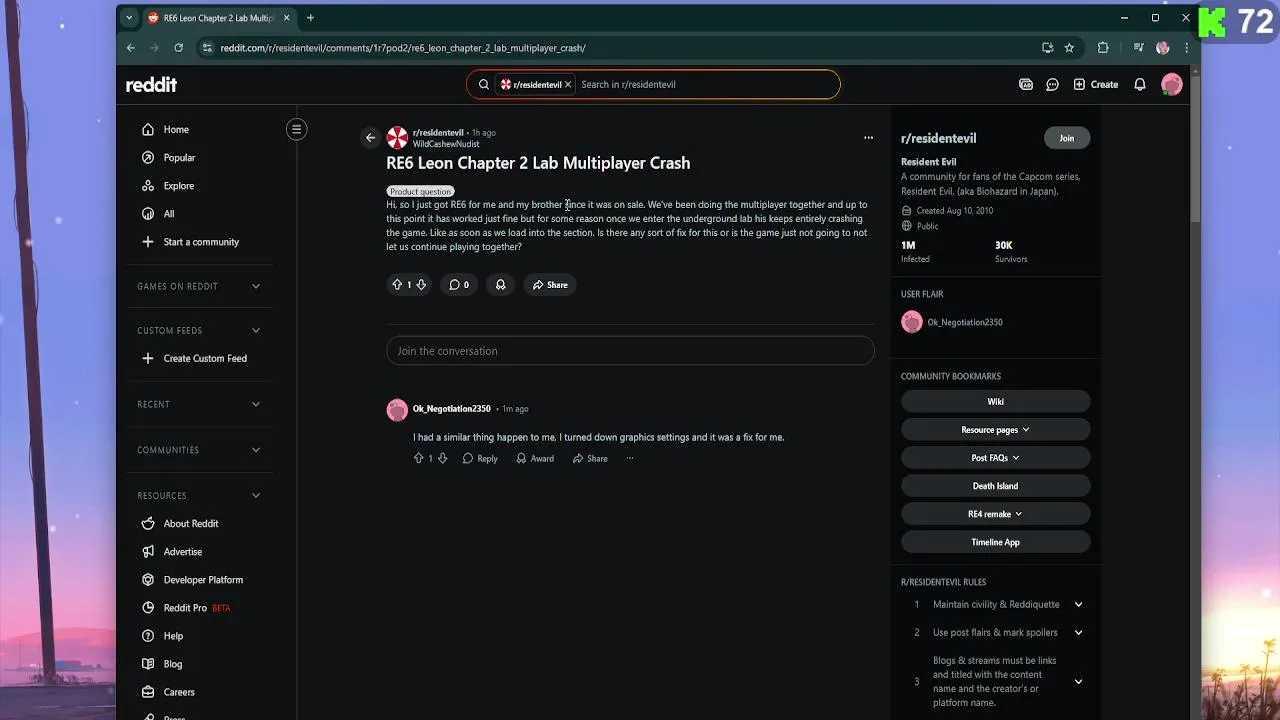Reply to the comment
Screen dimensions: 1280x720
(x=480, y=458)
